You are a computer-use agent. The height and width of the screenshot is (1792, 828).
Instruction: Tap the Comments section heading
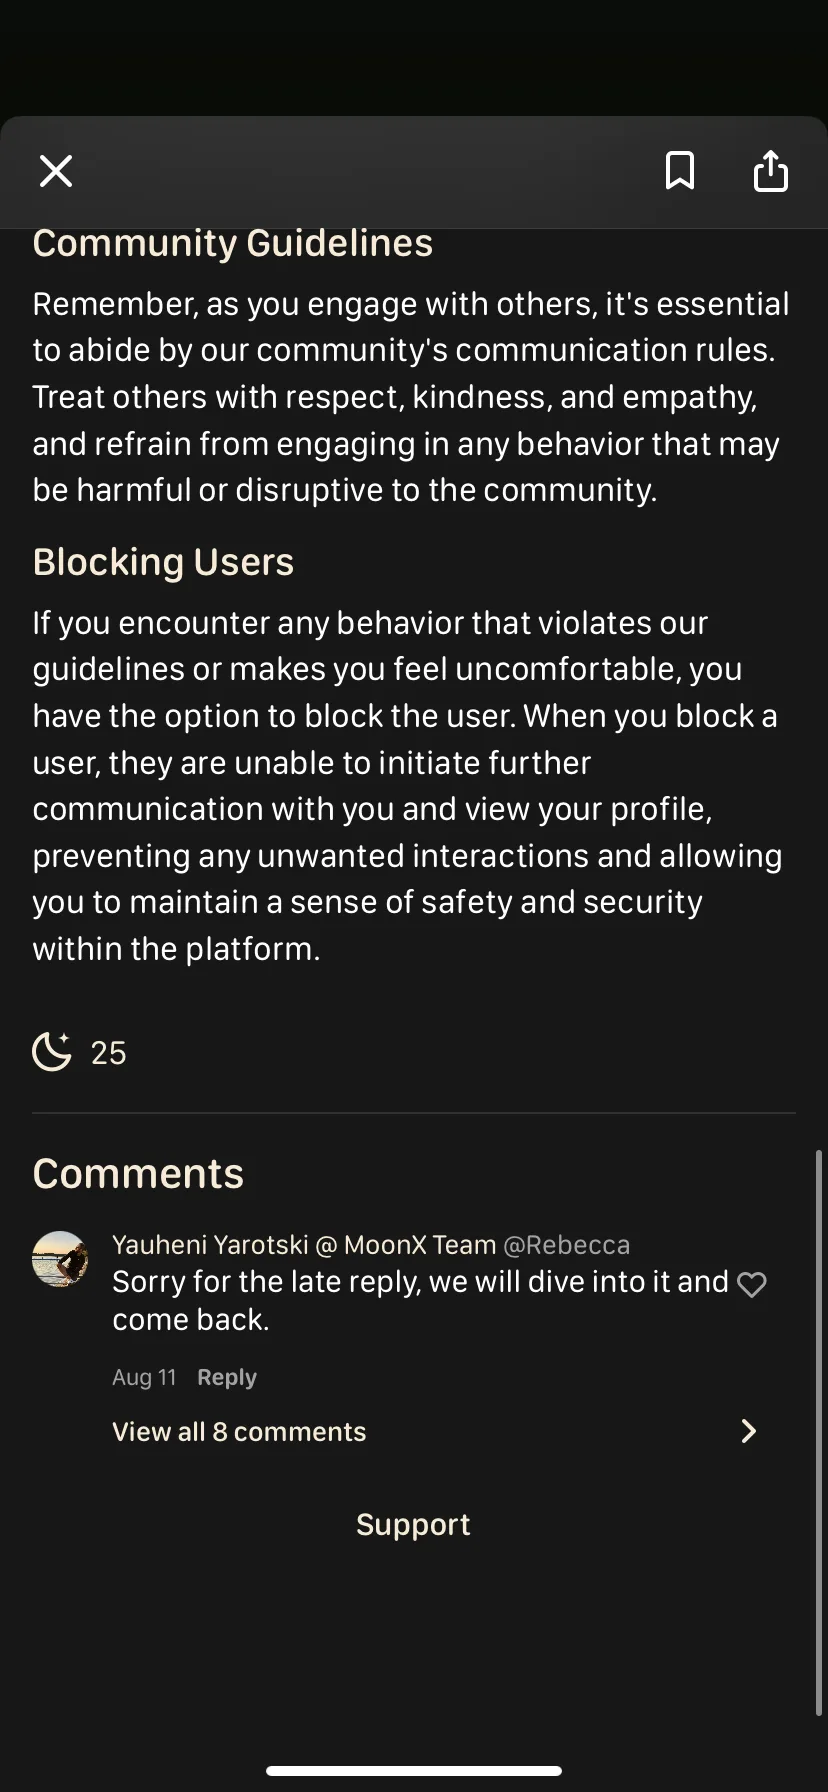(138, 1174)
